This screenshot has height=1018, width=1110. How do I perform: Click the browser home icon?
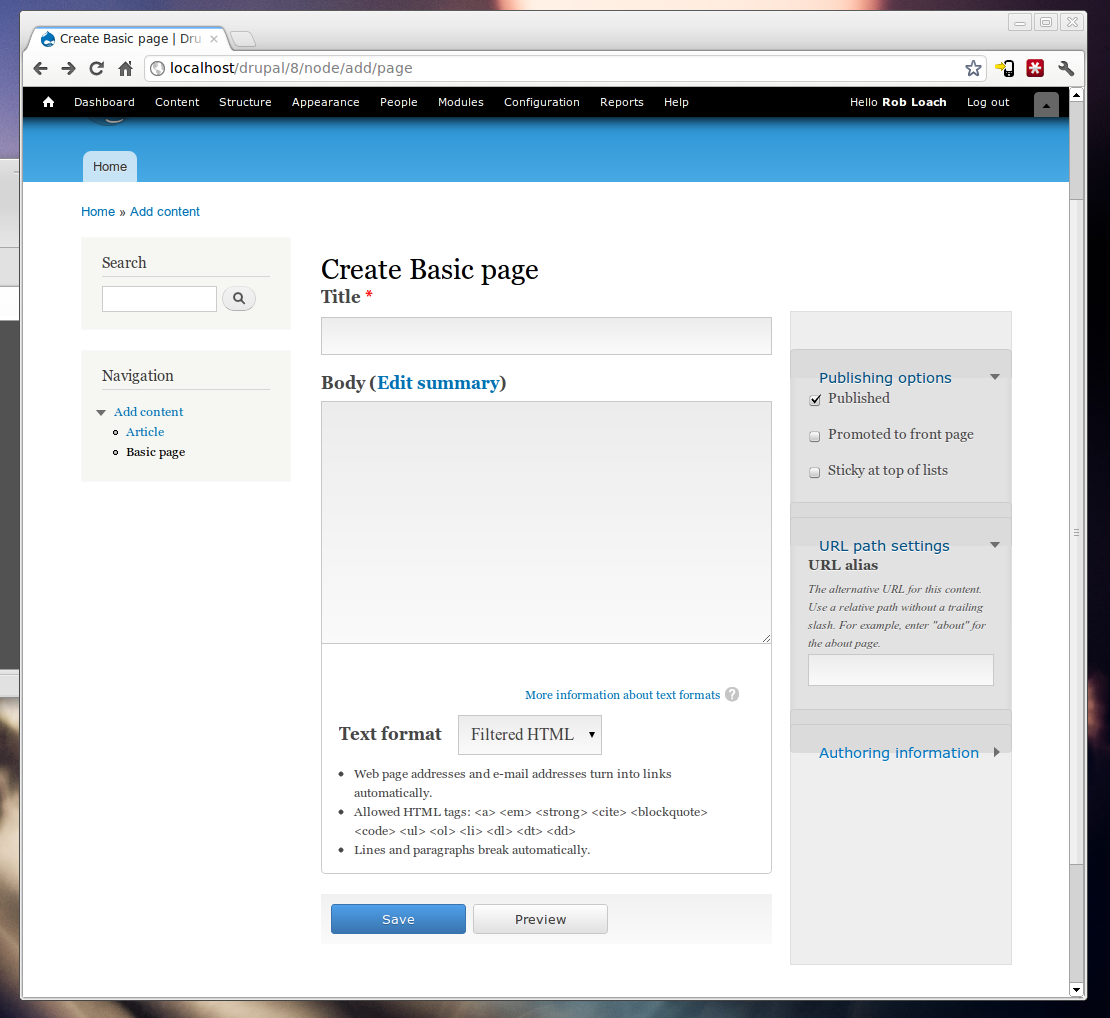125,68
